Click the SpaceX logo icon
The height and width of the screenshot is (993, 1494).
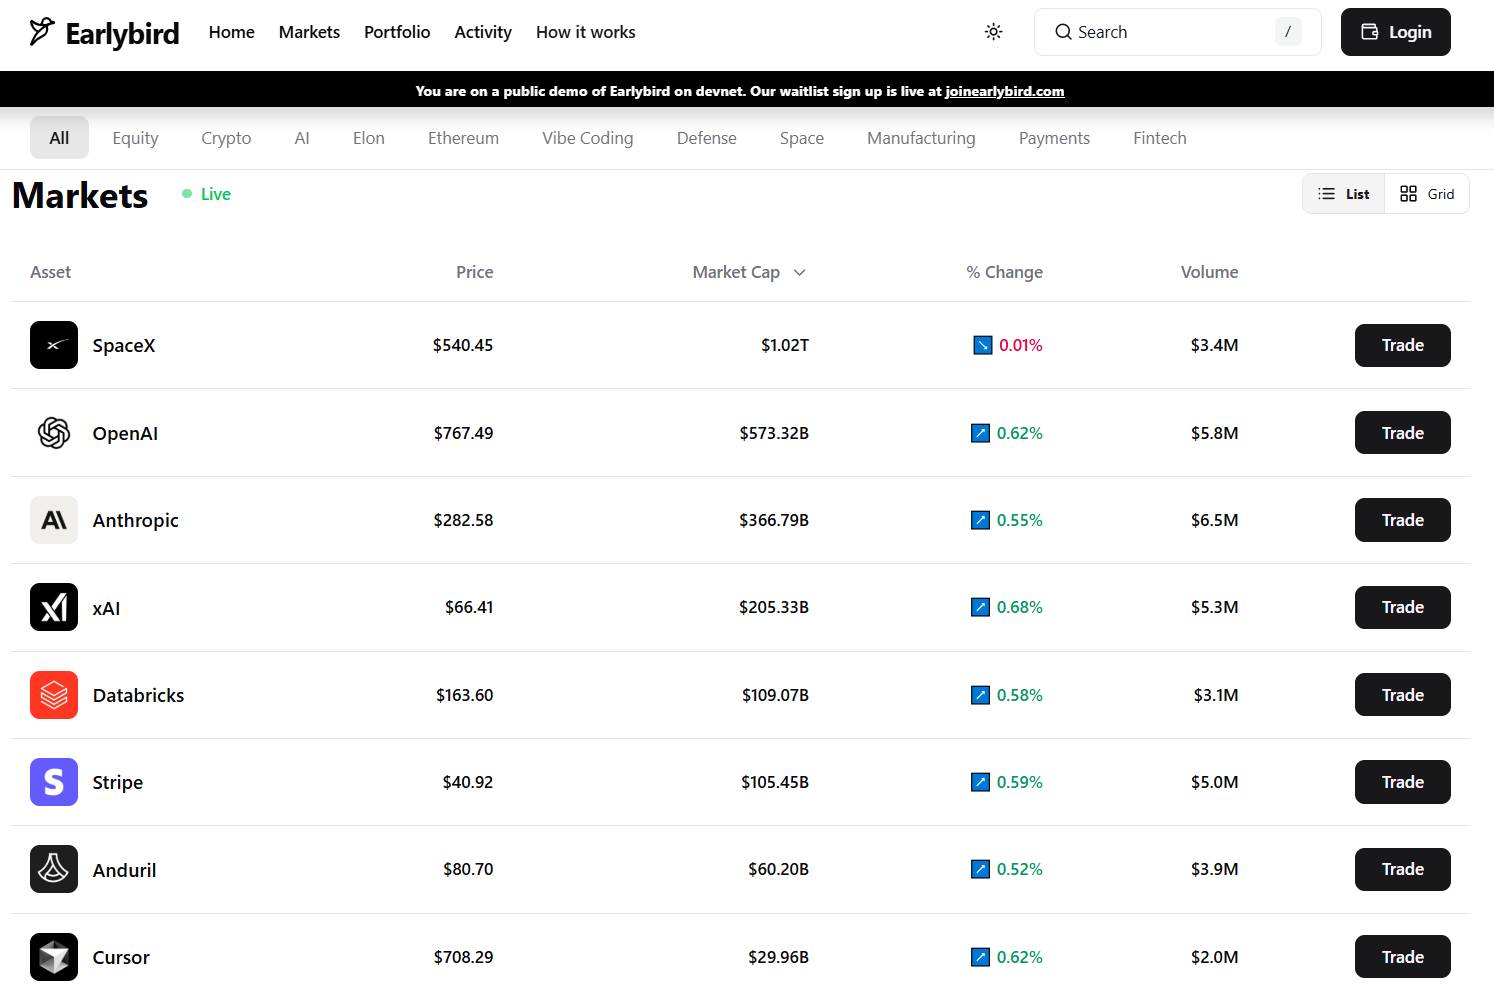(54, 345)
